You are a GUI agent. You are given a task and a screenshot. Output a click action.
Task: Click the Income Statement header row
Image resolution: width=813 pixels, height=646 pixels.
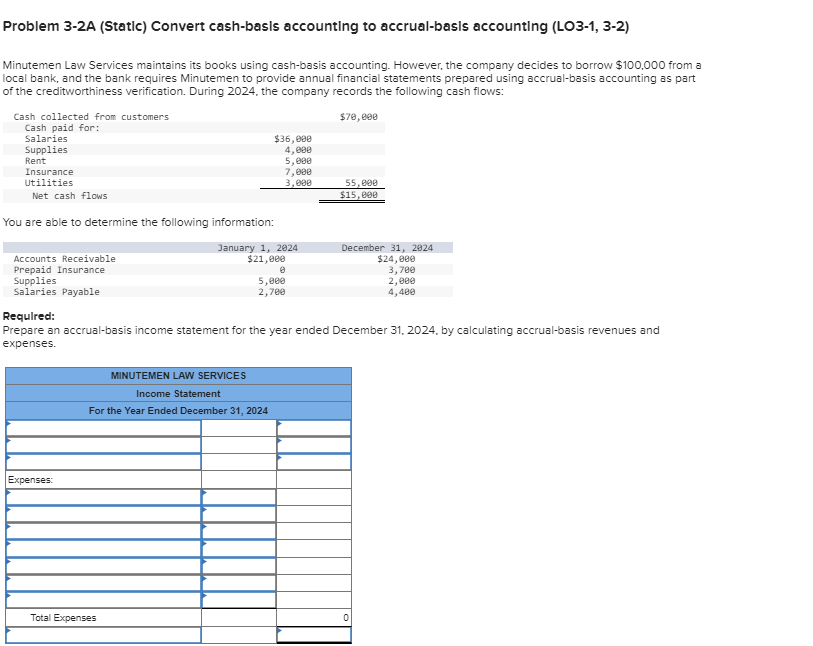tap(178, 393)
